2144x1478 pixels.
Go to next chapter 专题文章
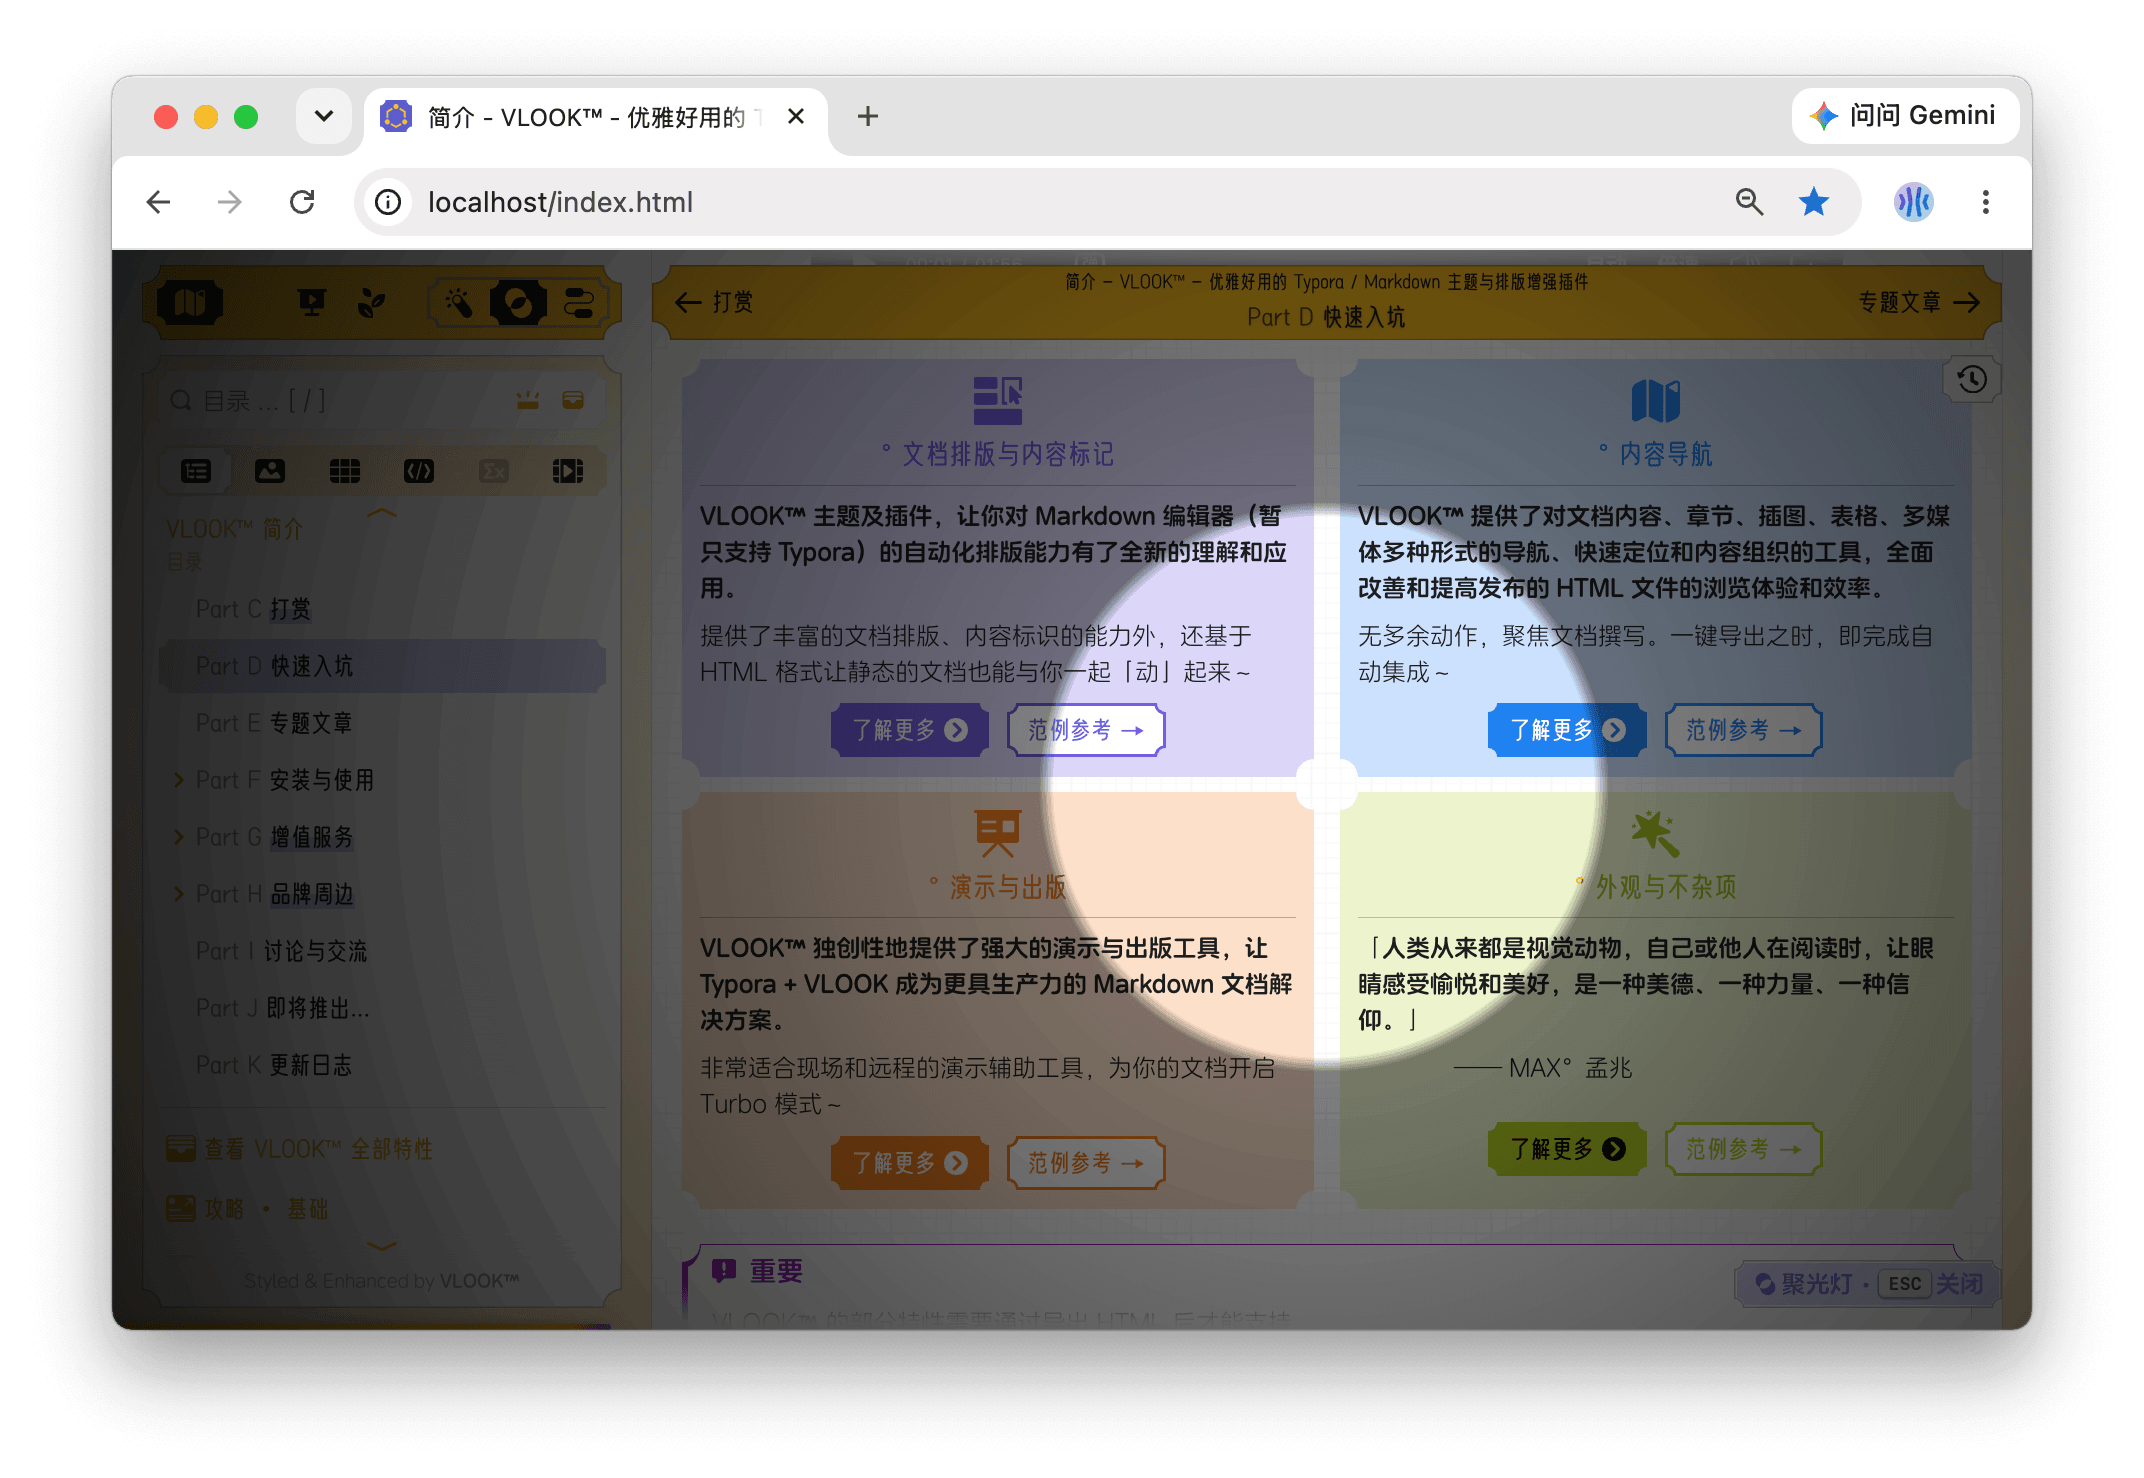coord(1919,302)
